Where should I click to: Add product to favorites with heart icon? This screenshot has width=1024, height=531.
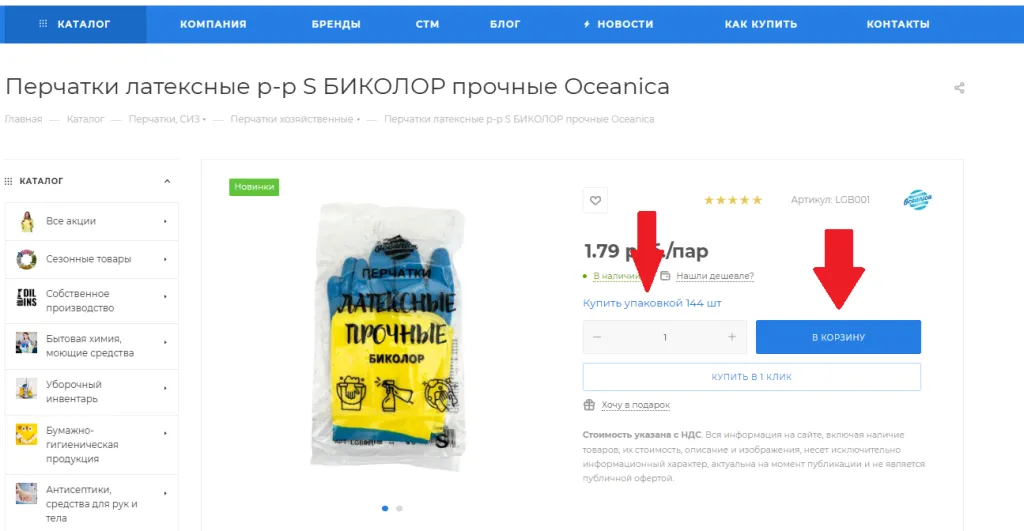[595, 201]
